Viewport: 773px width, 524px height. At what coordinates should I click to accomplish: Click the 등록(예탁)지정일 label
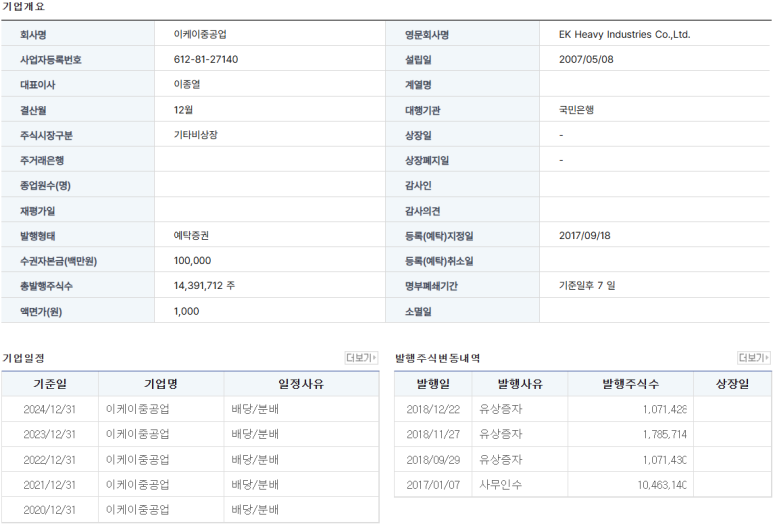pyautogui.click(x=439, y=236)
